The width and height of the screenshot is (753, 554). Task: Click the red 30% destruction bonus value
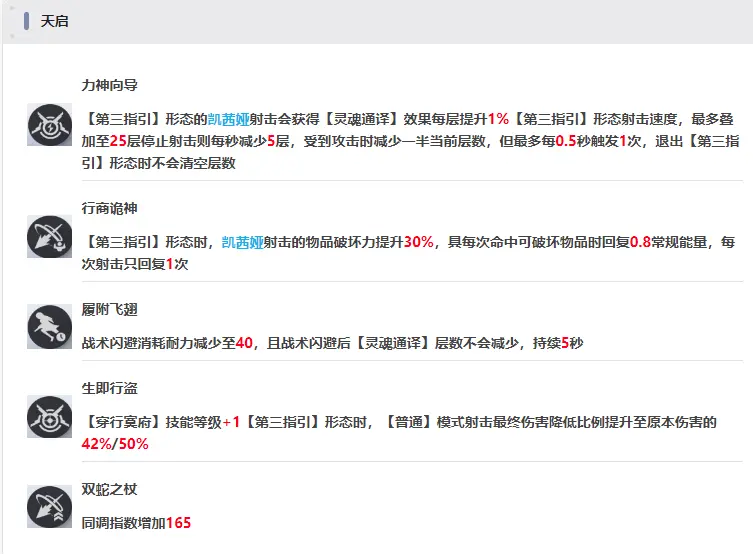pos(418,242)
